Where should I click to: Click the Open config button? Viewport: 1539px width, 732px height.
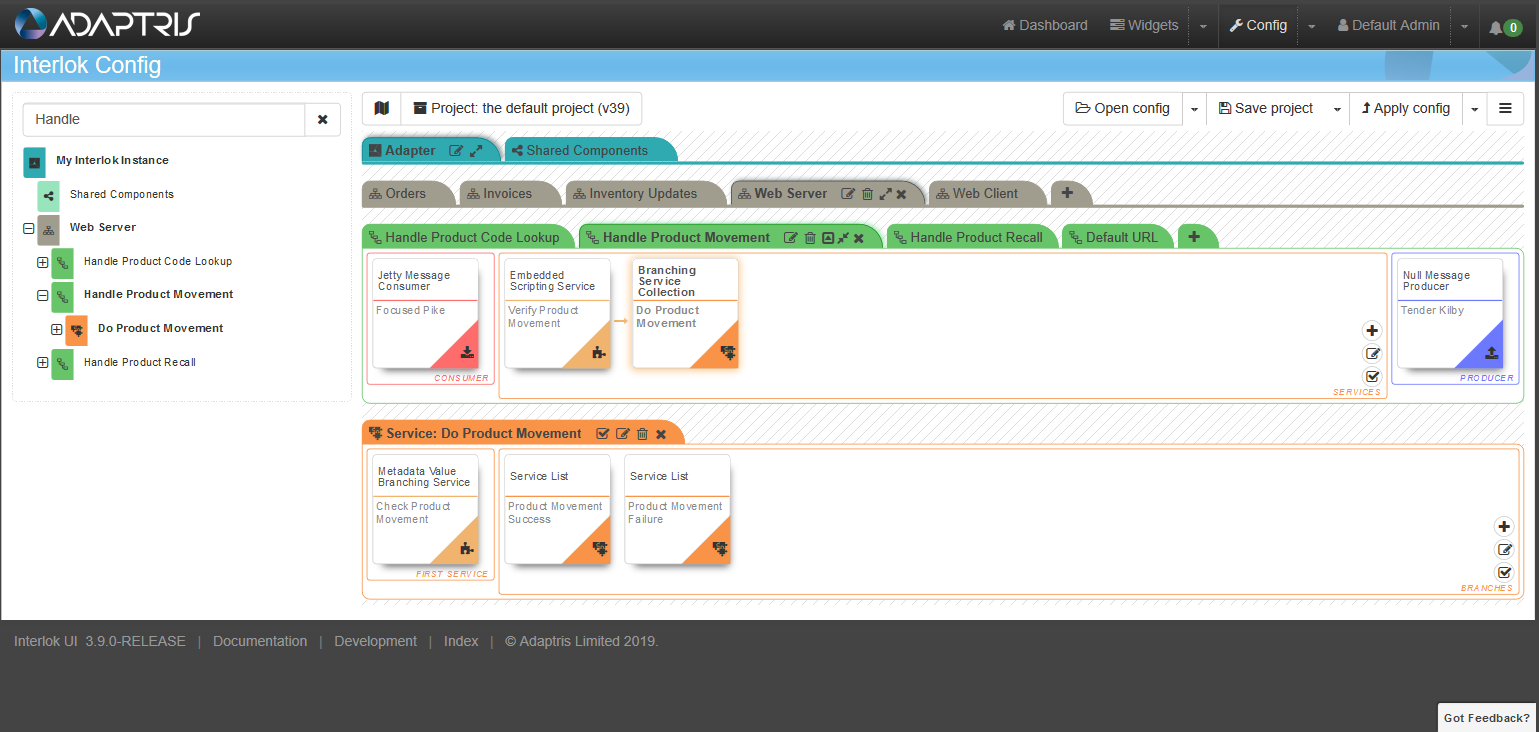pos(1123,108)
